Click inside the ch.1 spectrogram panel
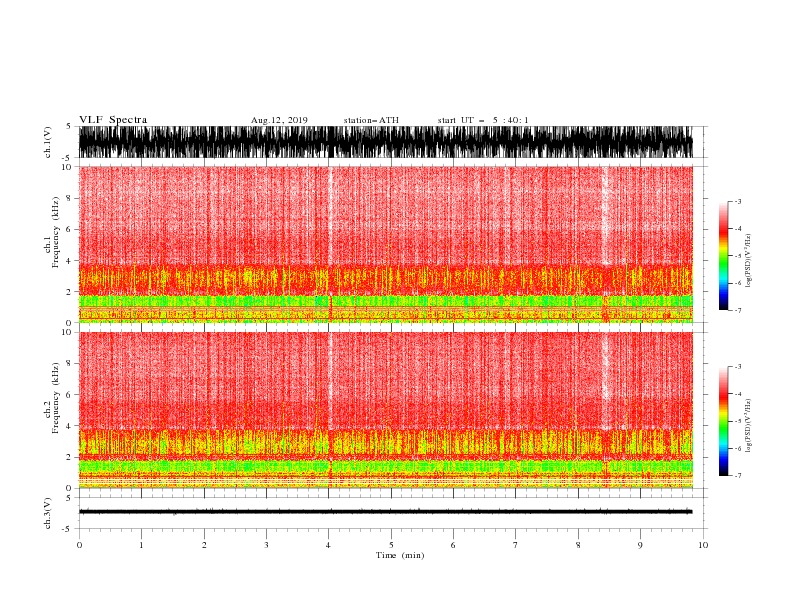Viewport: 792px width, 612px height. click(385, 244)
